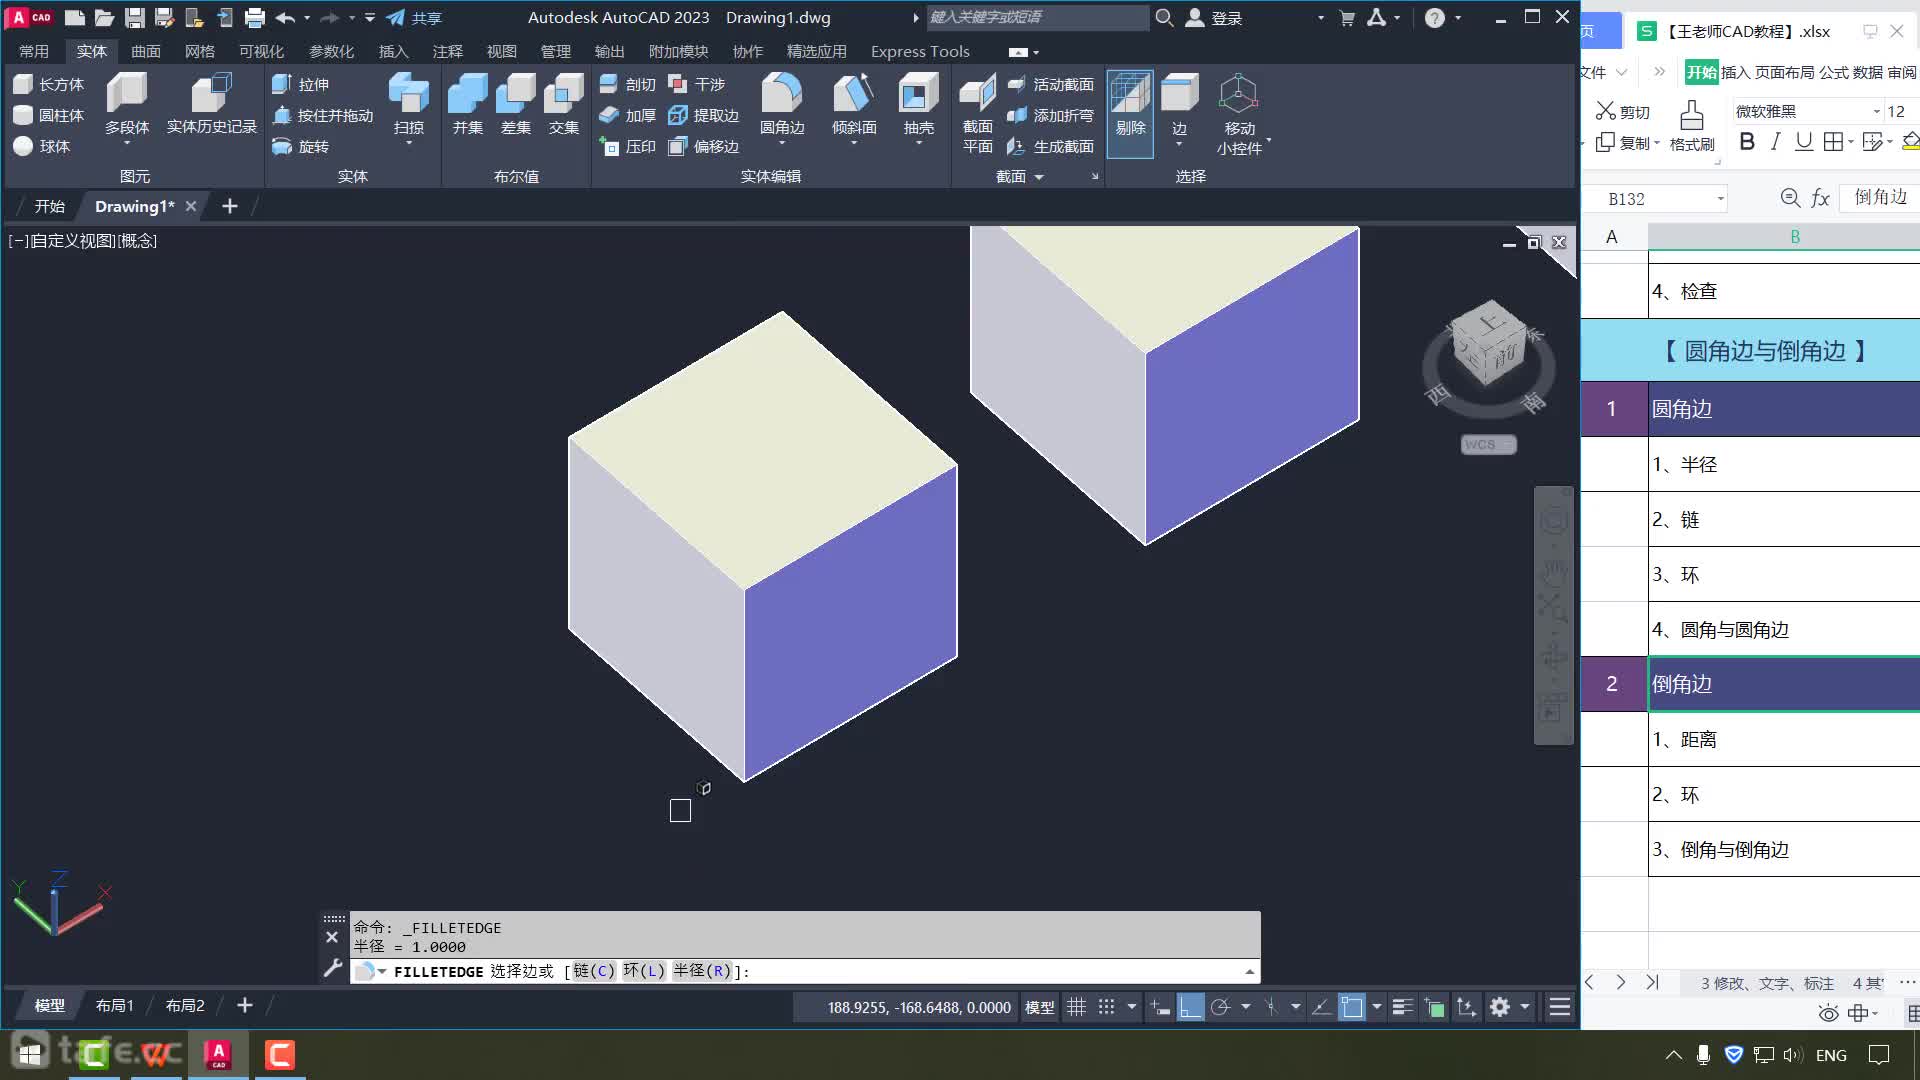Switch to the 开始 file tab
Viewport: 1920px width, 1080px height.
click(x=50, y=206)
